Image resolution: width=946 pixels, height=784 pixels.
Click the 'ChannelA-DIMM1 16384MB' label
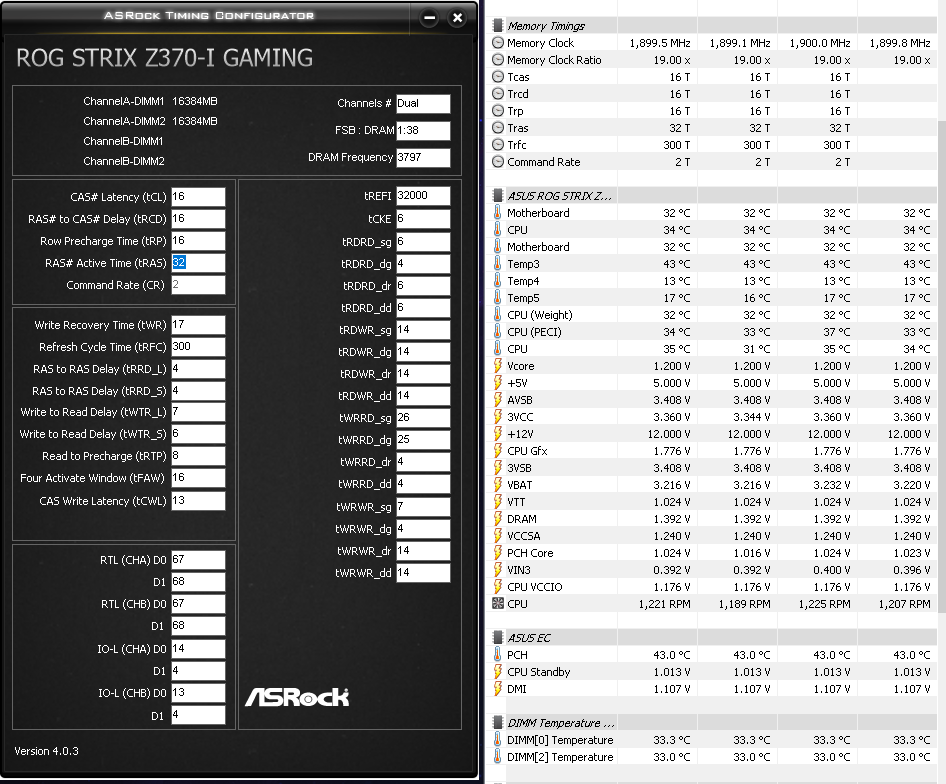[150, 101]
